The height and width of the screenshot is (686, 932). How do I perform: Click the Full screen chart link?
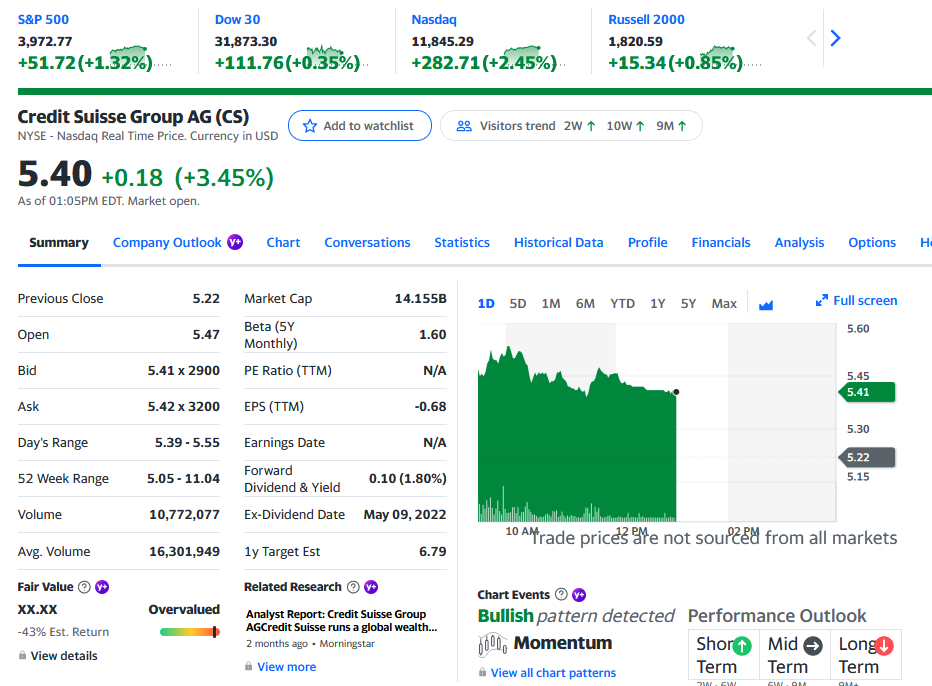[857, 300]
